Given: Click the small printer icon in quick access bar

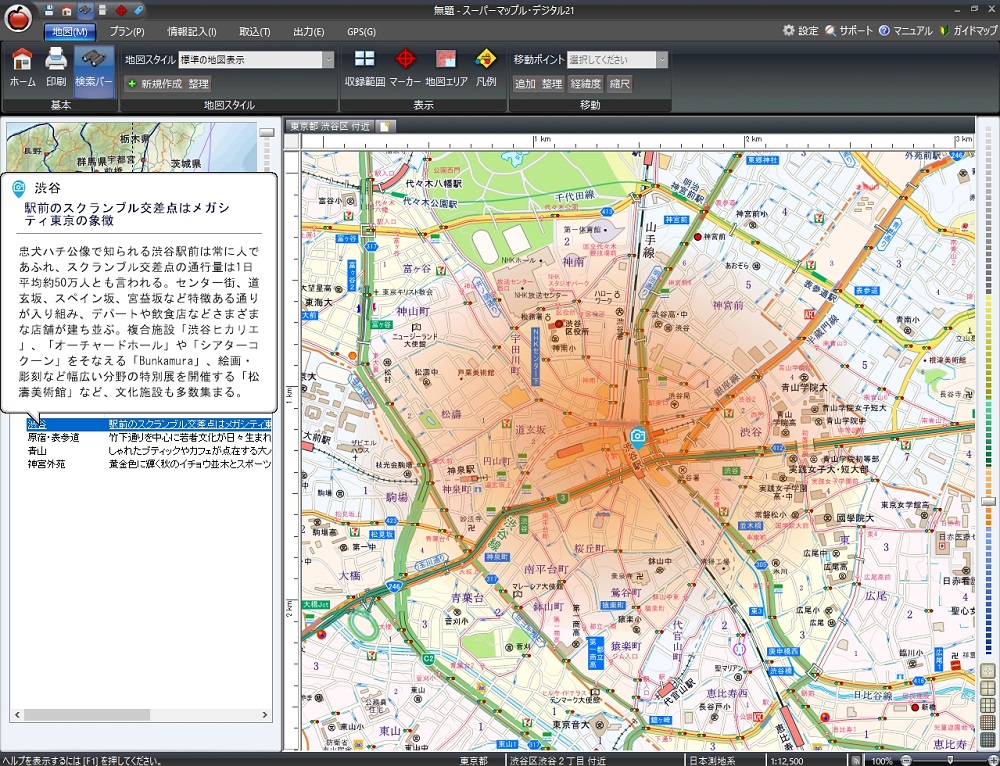Looking at the screenshot, I should [x=102, y=10].
